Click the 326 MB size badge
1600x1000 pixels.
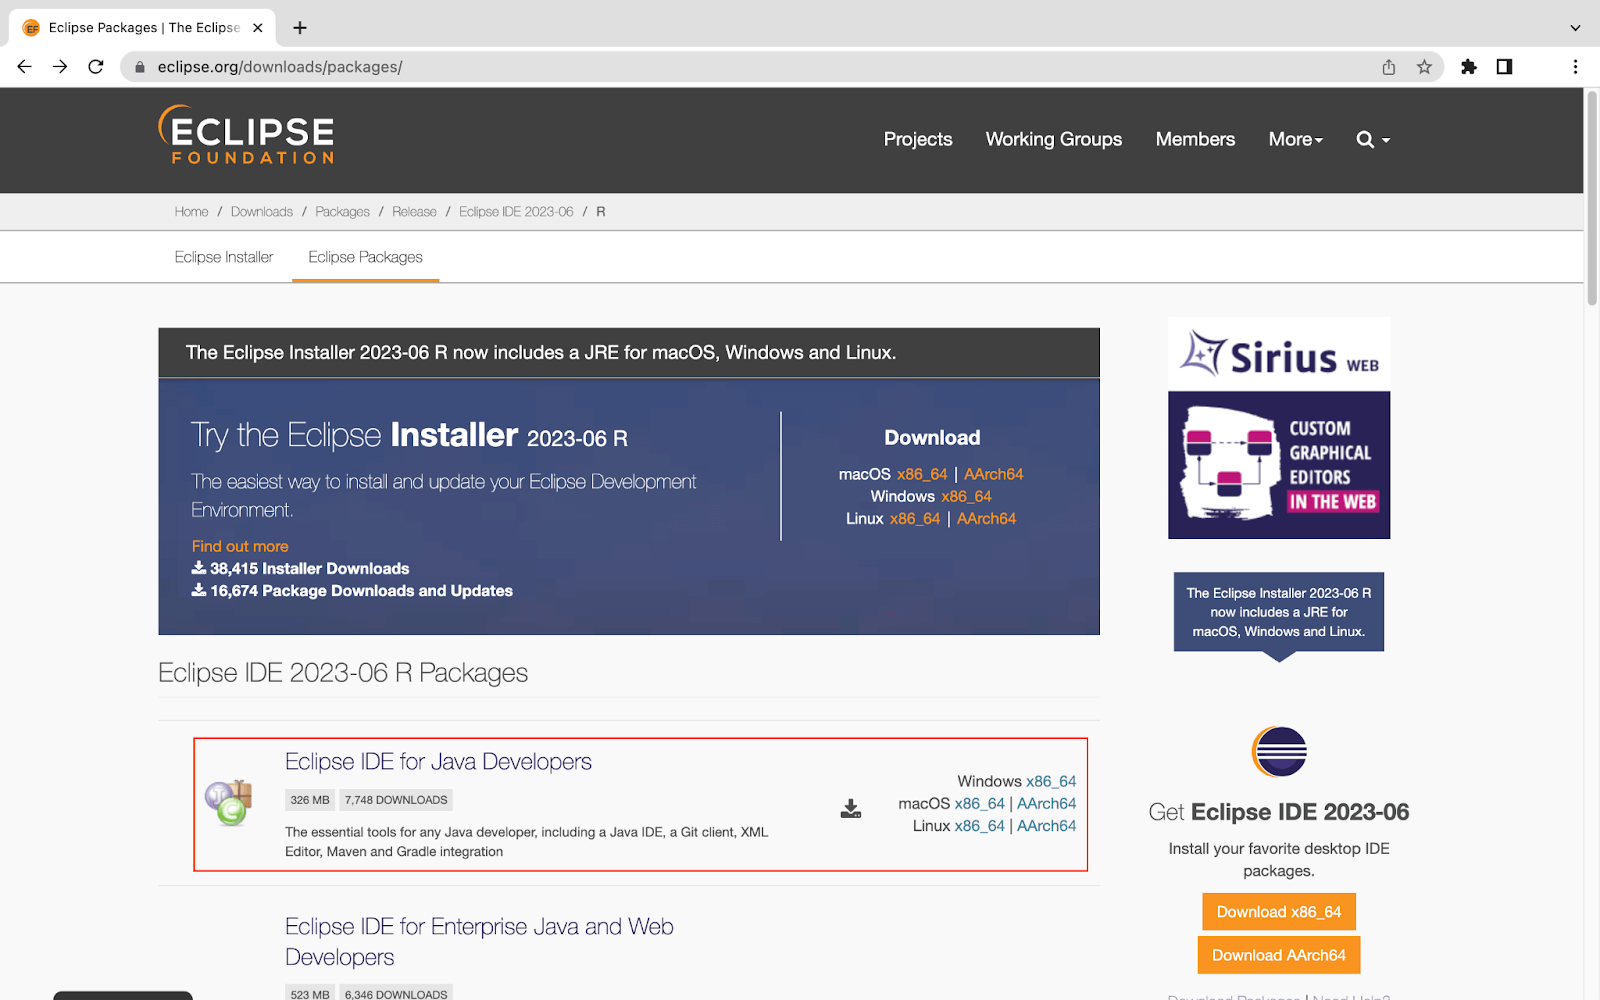pyautogui.click(x=310, y=800)
